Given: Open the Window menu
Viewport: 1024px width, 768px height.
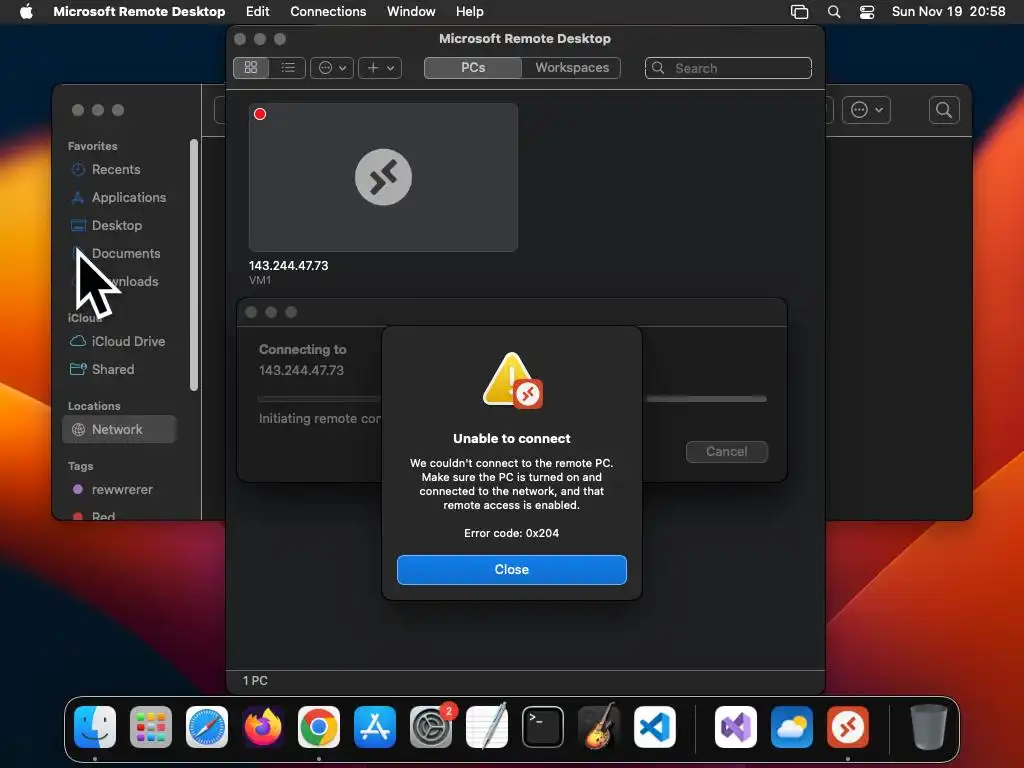Looking at the screenshot, I should 411,12.
